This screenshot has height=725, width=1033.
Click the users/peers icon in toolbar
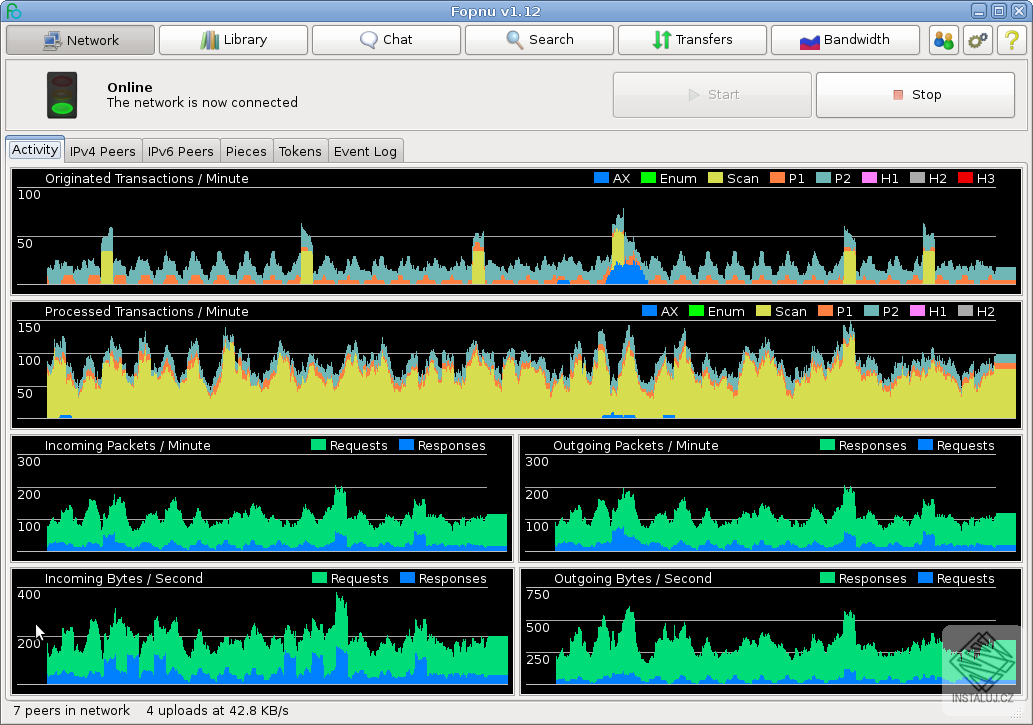(x=943, y=40)
